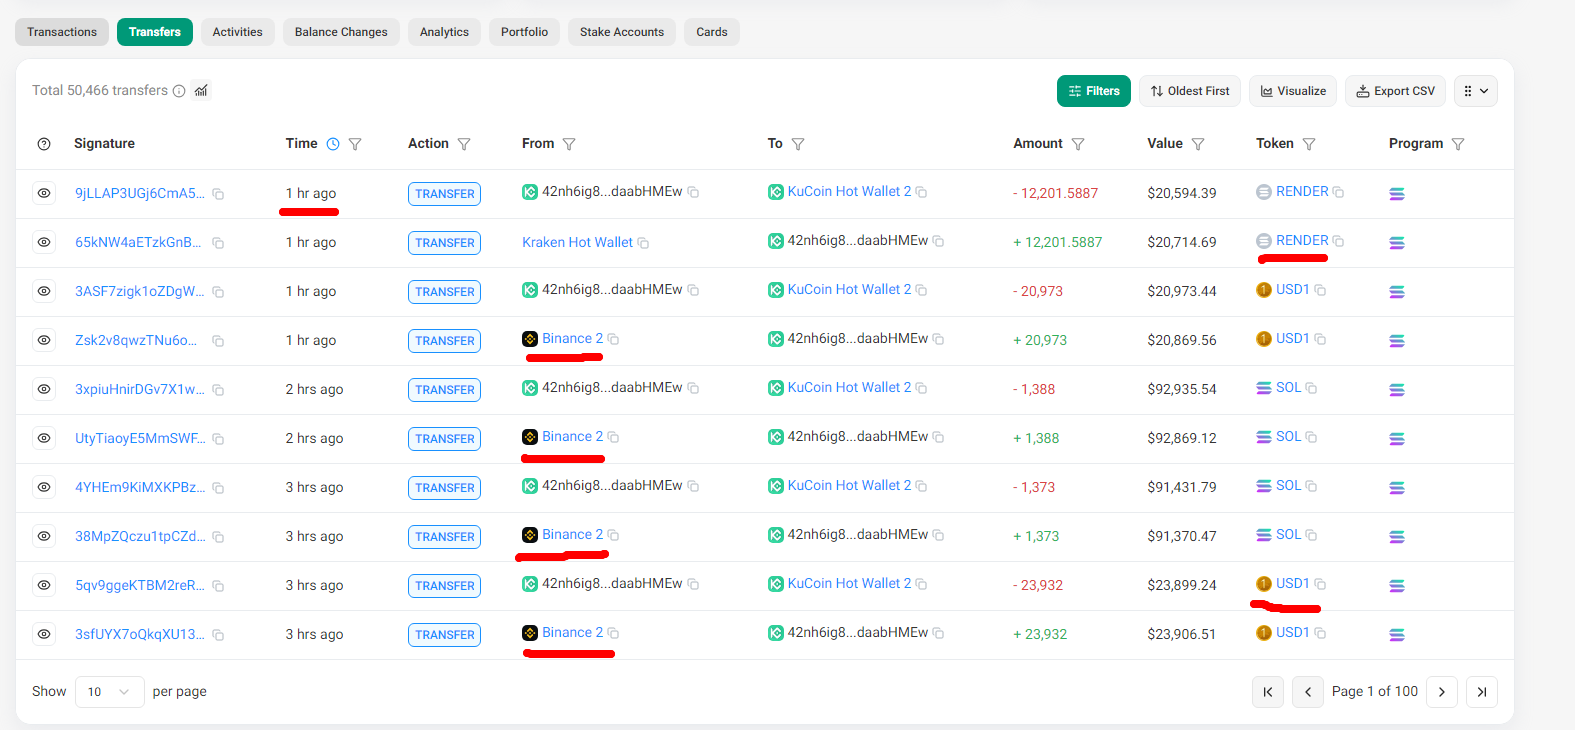Open KuCoin Hot Wallet 2 link in 5qv9ggeKTBM2reR row
This screenshot has width=1575, height=730.
tap(849, 584)
